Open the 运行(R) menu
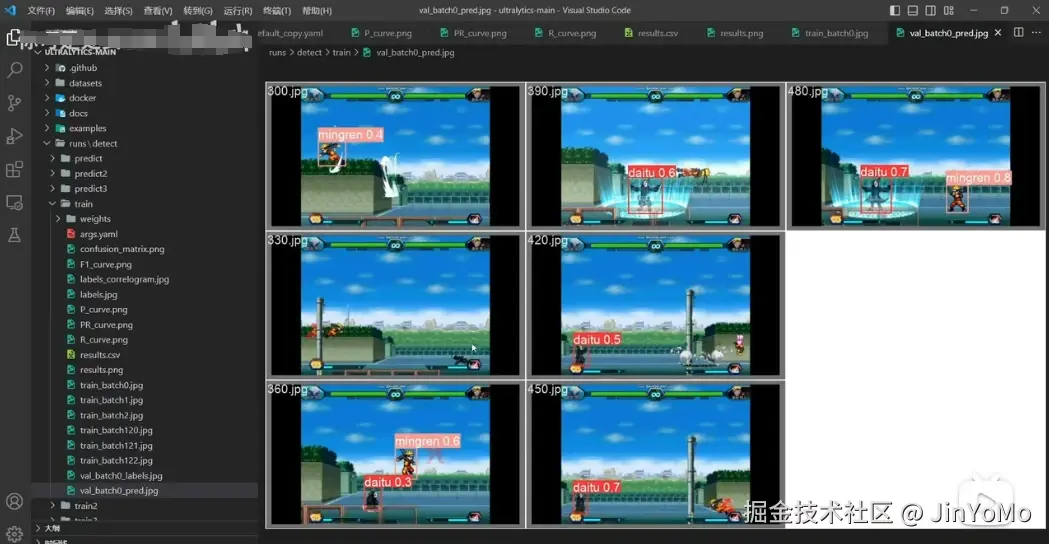1049x544 pixels. coord(237,11)
